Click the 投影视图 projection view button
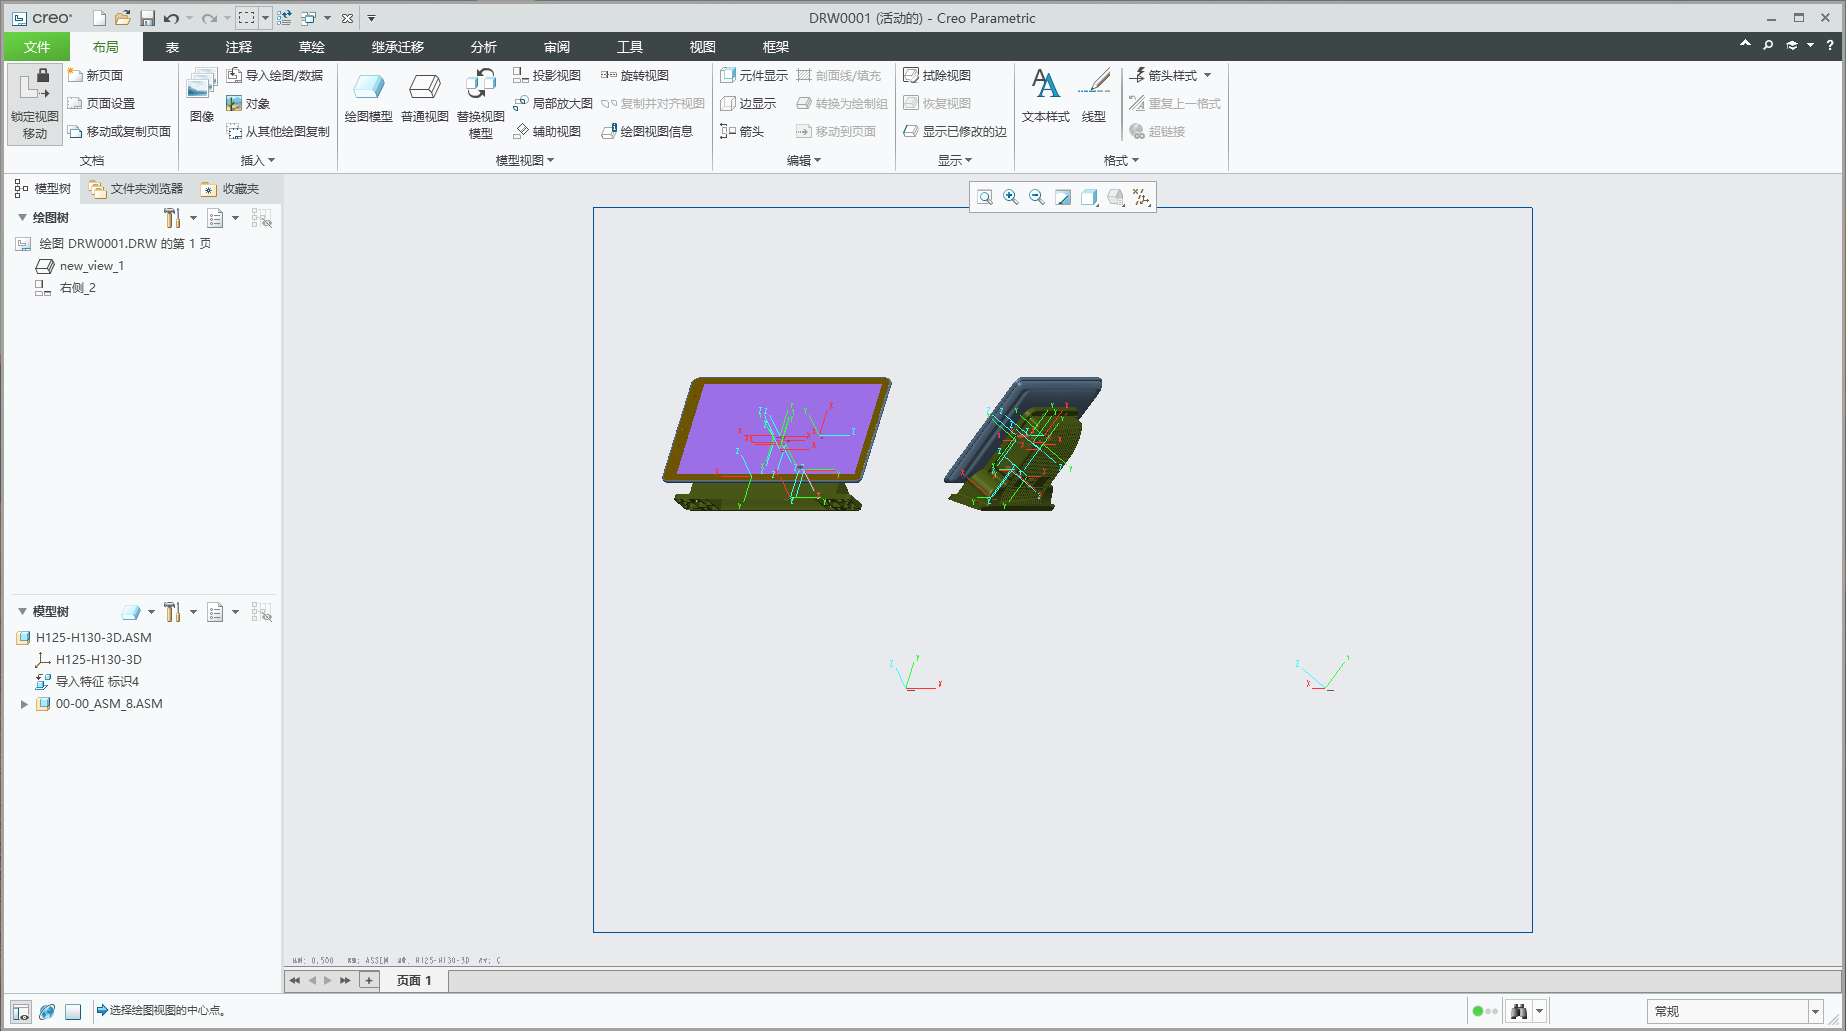This screenshot has height=1031, width=1846. click(547, 75)
